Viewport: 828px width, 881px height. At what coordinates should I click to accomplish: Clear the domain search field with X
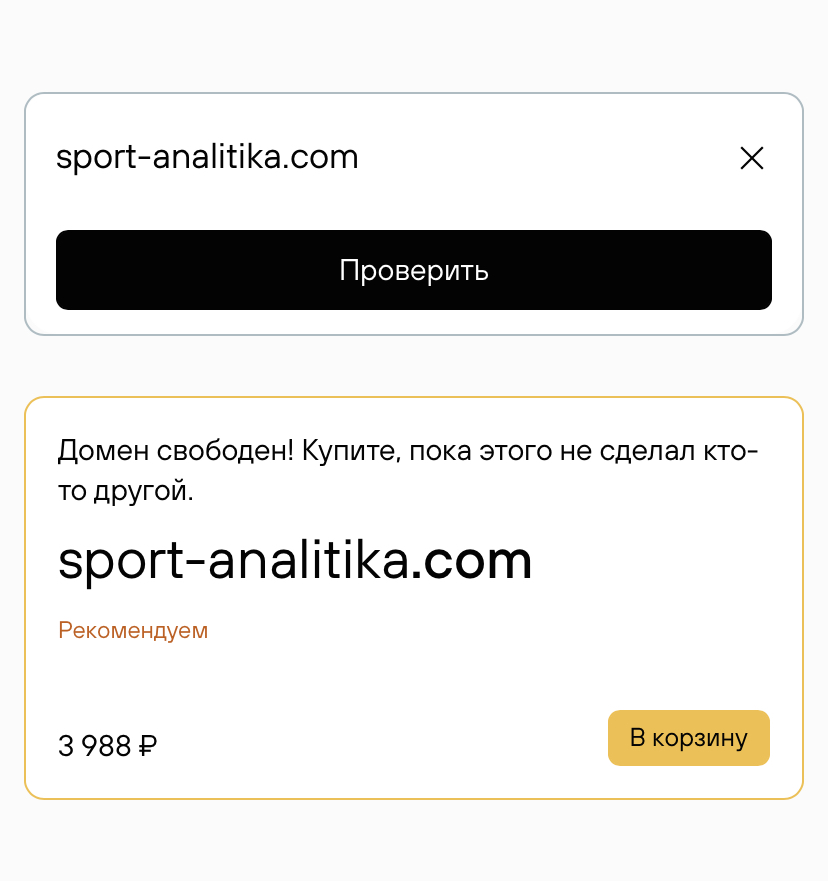(751, 158)
